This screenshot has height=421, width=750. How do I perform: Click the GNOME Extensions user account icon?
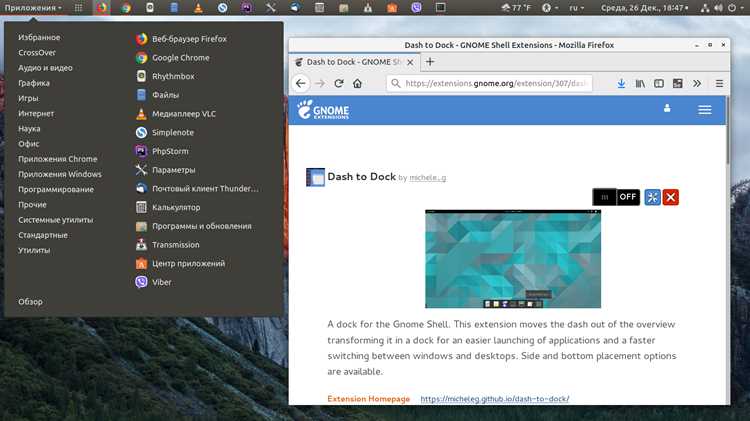click(x=667, y=109)
